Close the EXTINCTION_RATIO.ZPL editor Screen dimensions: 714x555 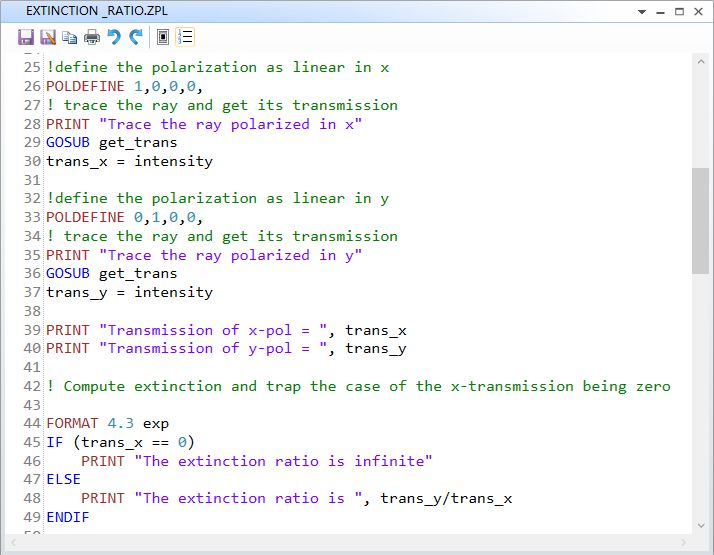click(698, 11)
